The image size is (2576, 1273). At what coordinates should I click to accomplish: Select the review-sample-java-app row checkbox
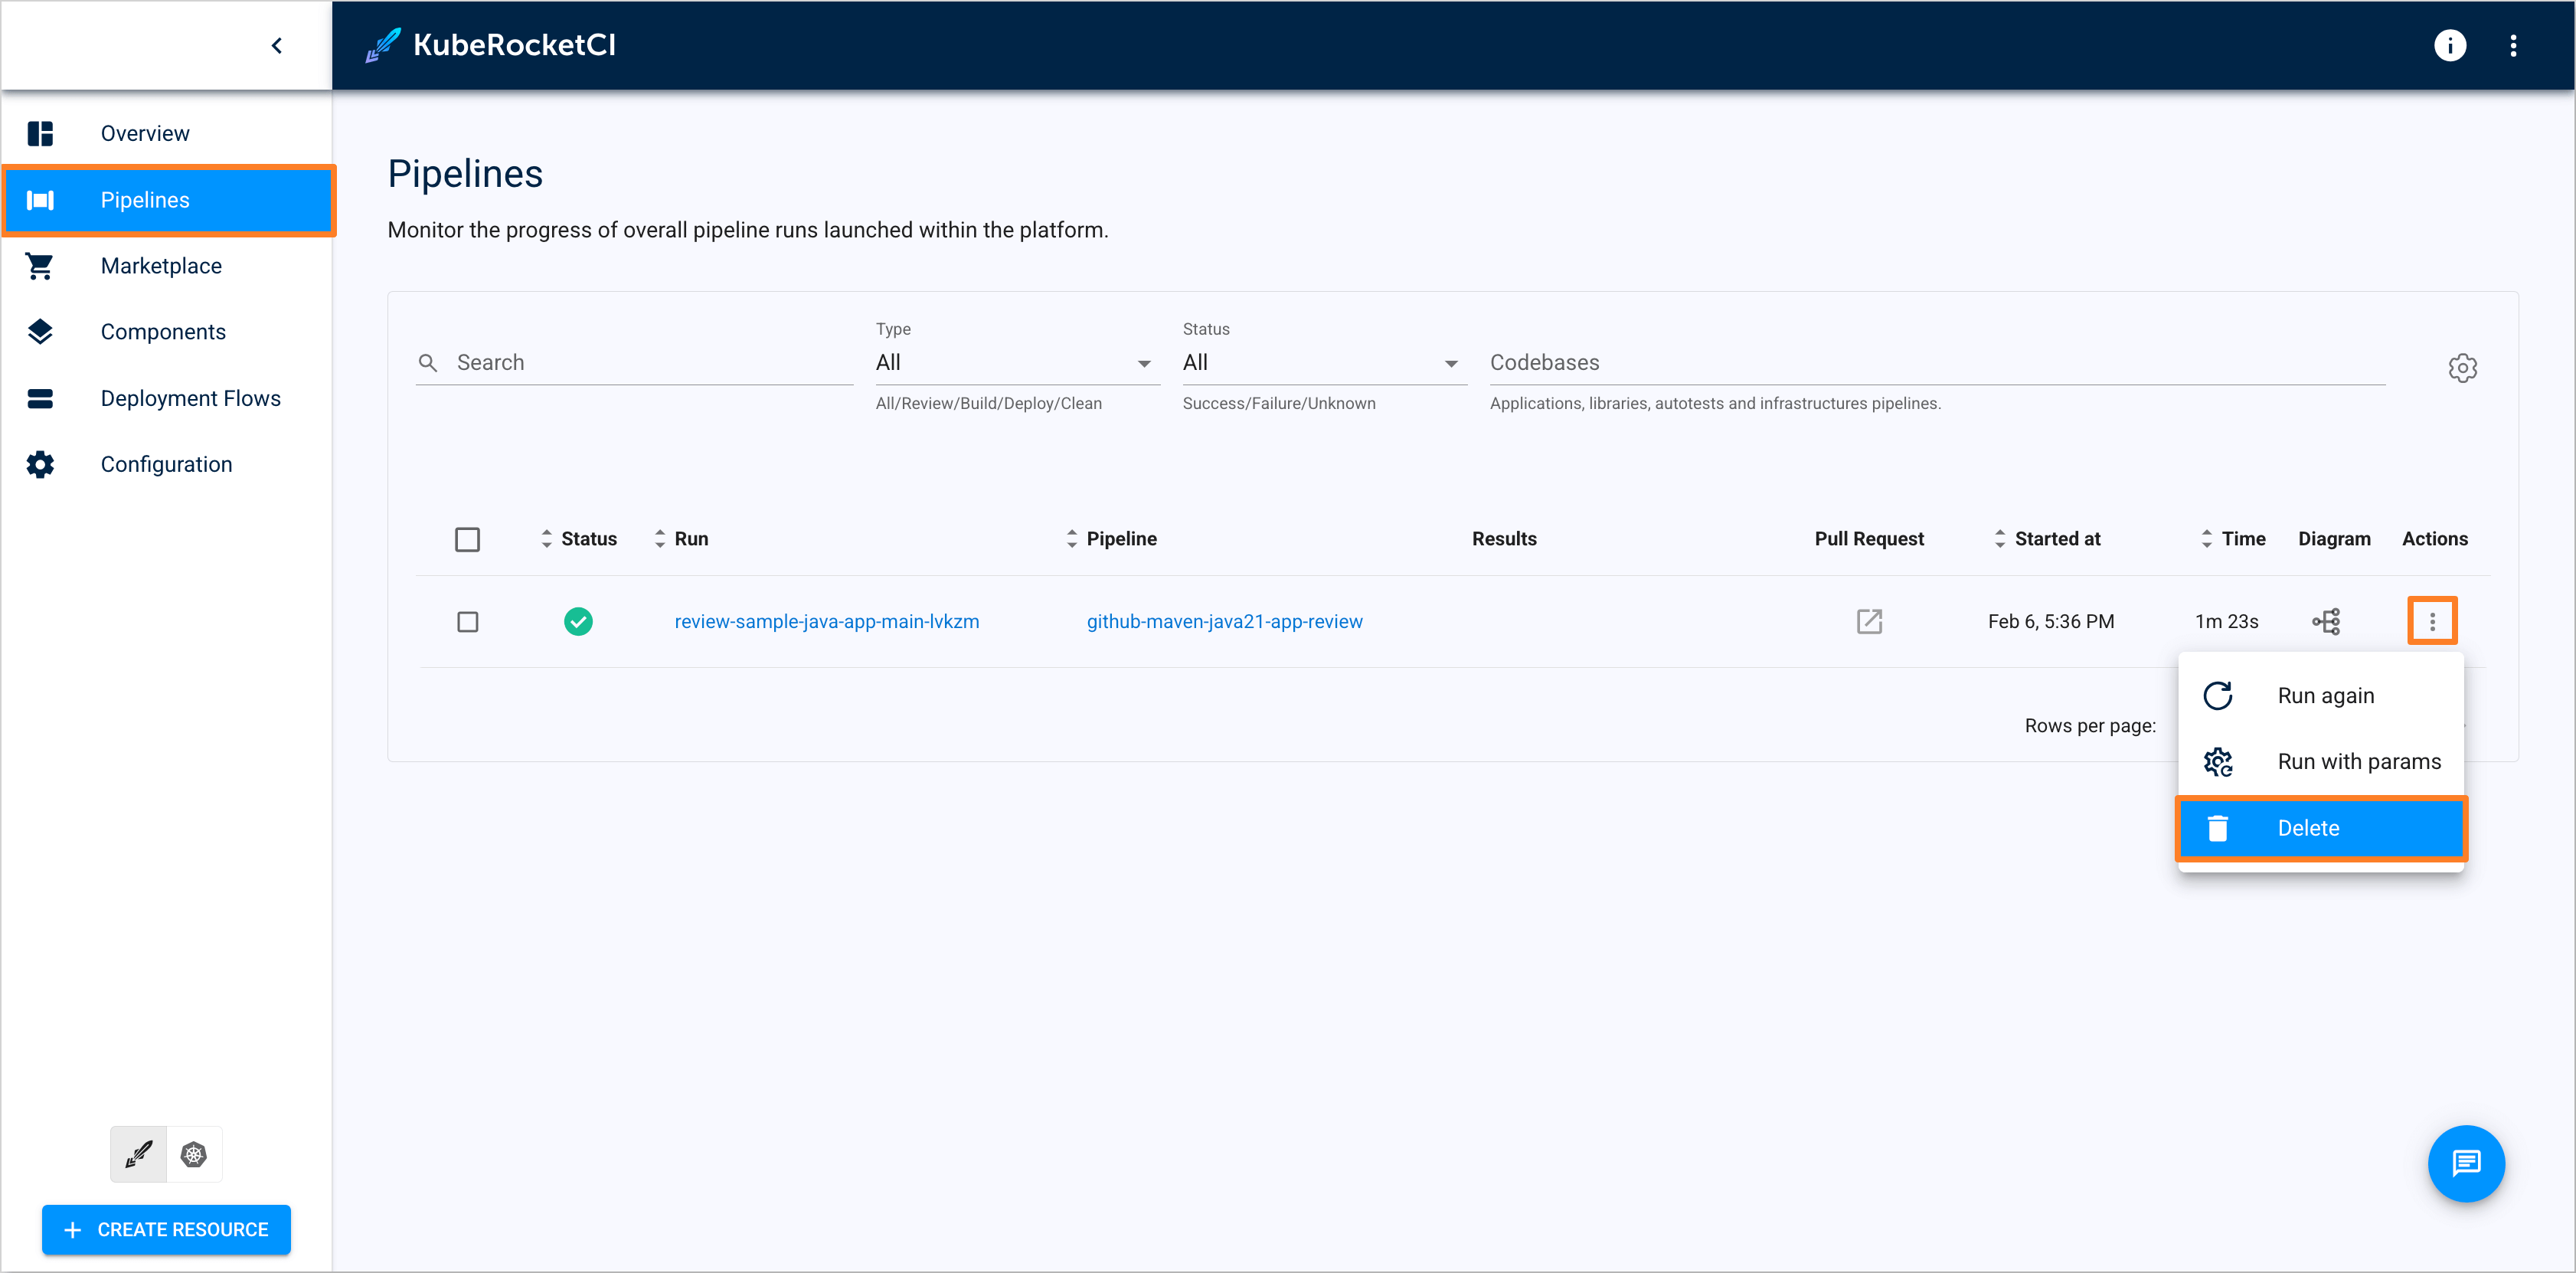point(467,621)
